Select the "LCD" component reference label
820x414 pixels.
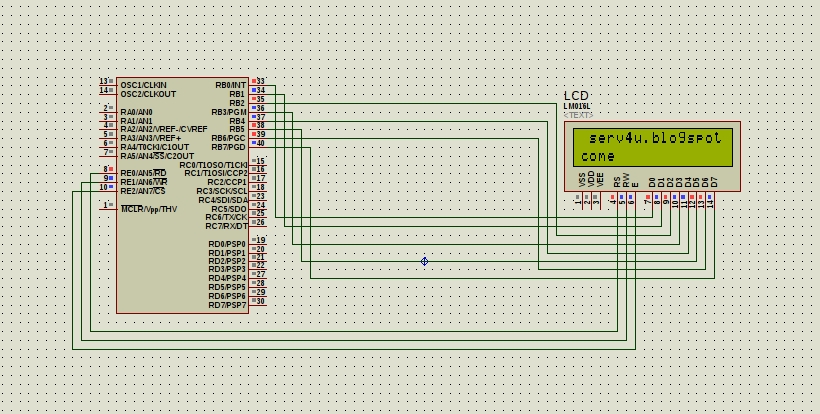pos(576,96)
